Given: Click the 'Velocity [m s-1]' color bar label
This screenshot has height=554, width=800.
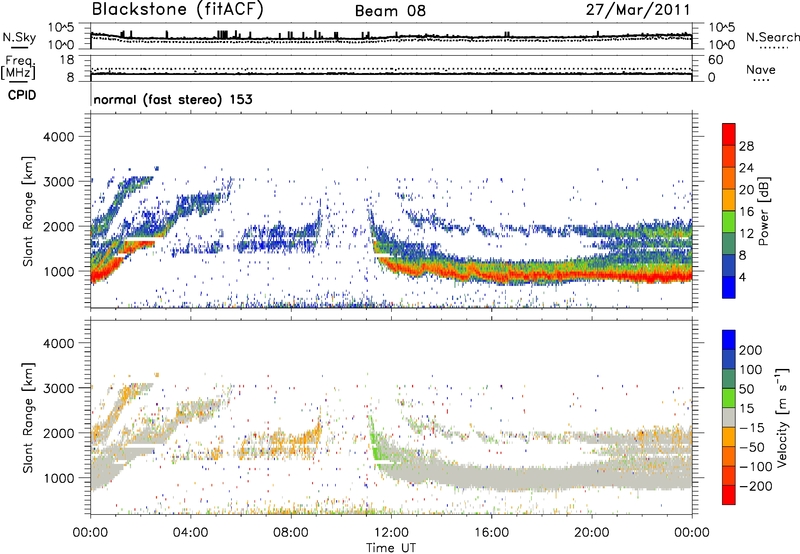Looking at the screenshot, I should pos(781,417).
